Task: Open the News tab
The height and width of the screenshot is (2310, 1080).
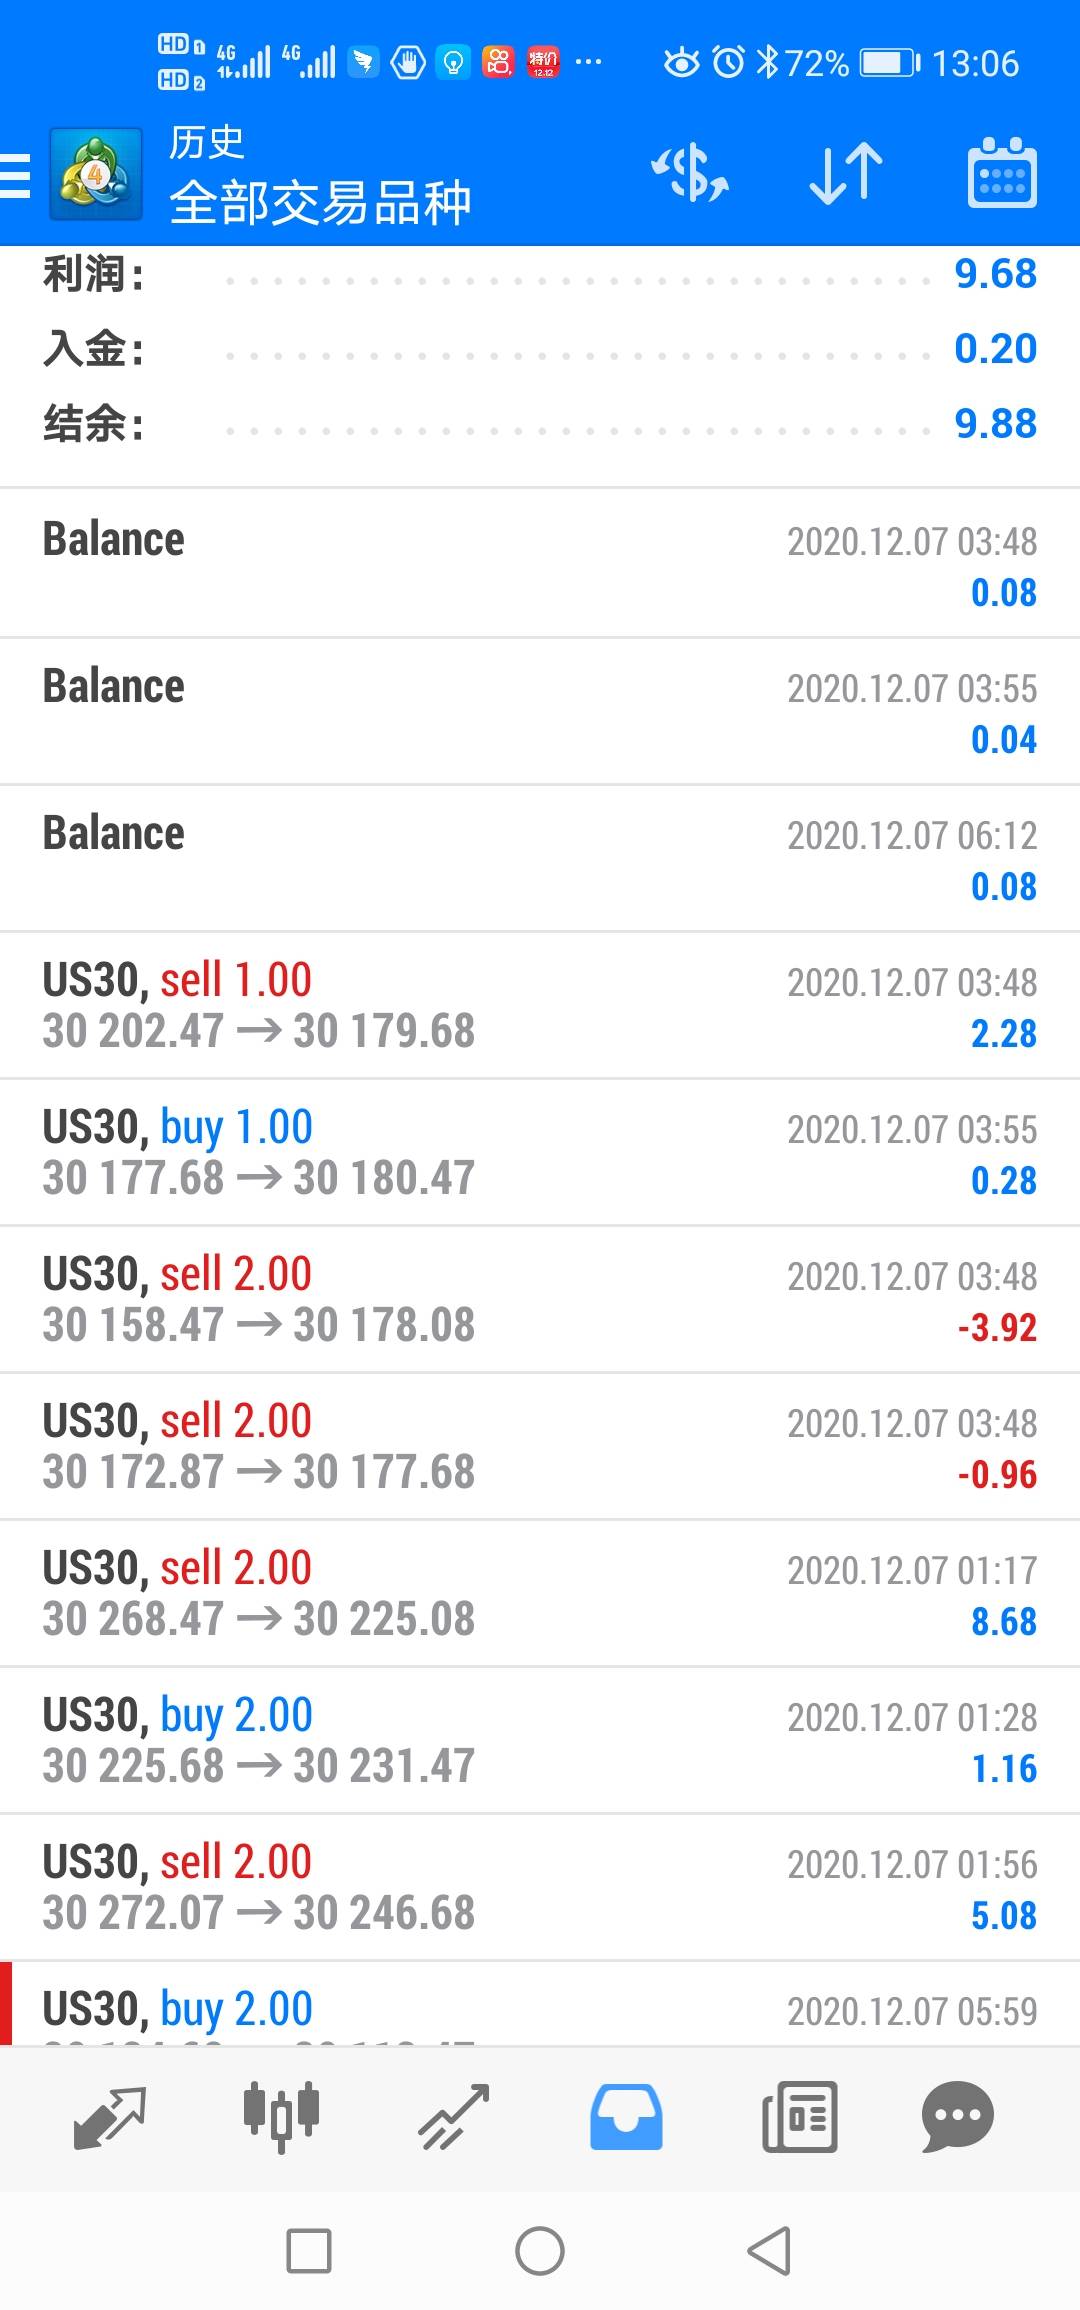Action: pyautogui.click(x=799, y=2116)
